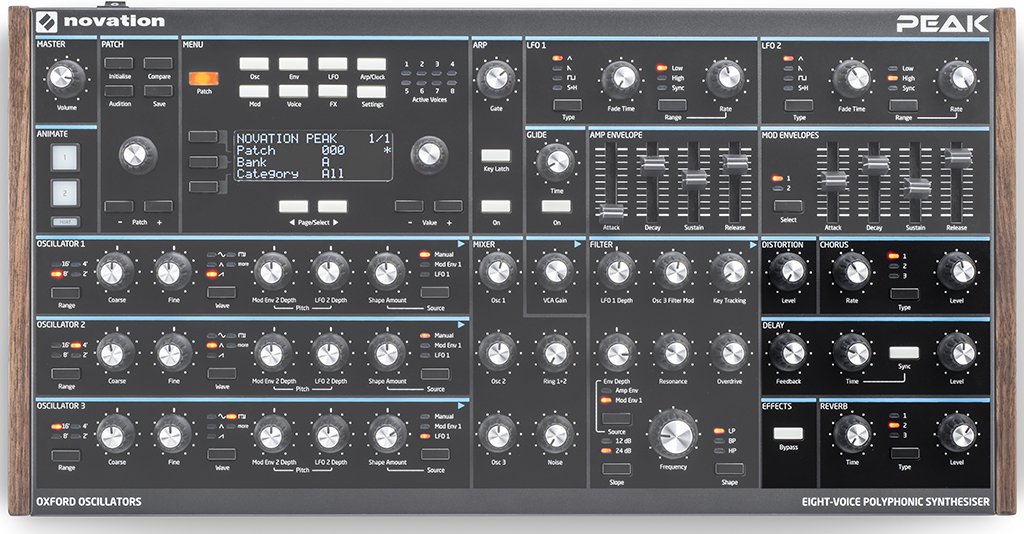Enable the Glide On button
The width and height of the screenshot is (1024, 534).
(557, 207)
